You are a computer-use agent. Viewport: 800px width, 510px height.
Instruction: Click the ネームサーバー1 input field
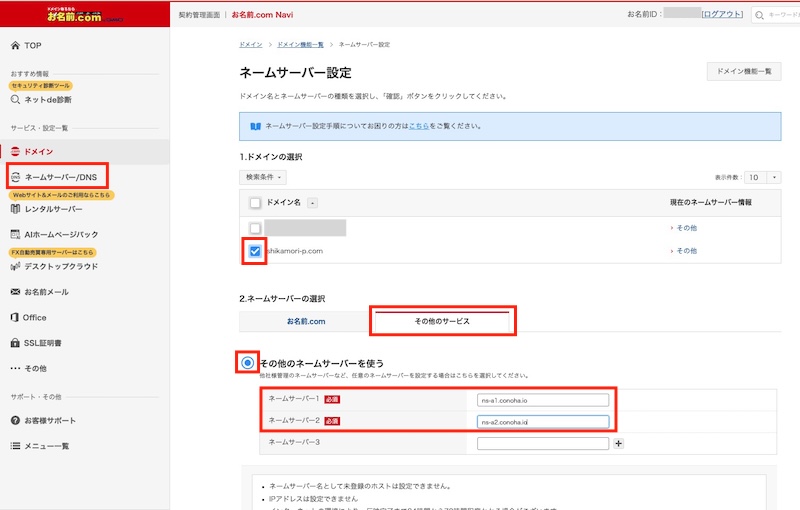pos(543,400)
